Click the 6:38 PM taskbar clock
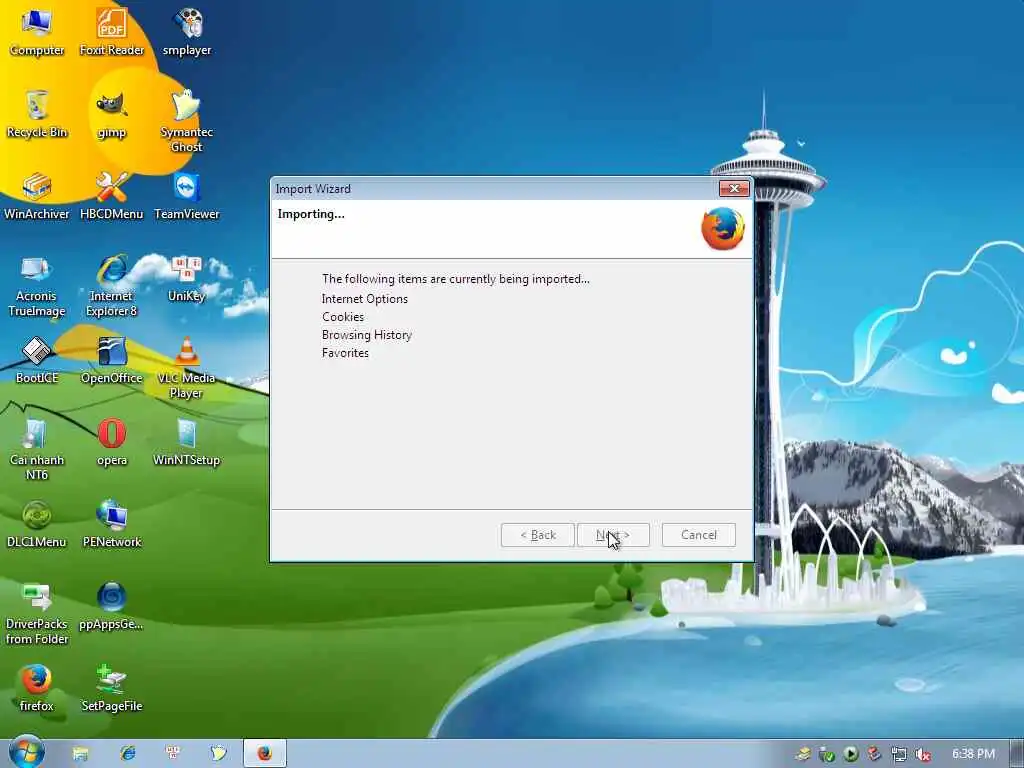Screen dimensions: 1024x768 973,754
